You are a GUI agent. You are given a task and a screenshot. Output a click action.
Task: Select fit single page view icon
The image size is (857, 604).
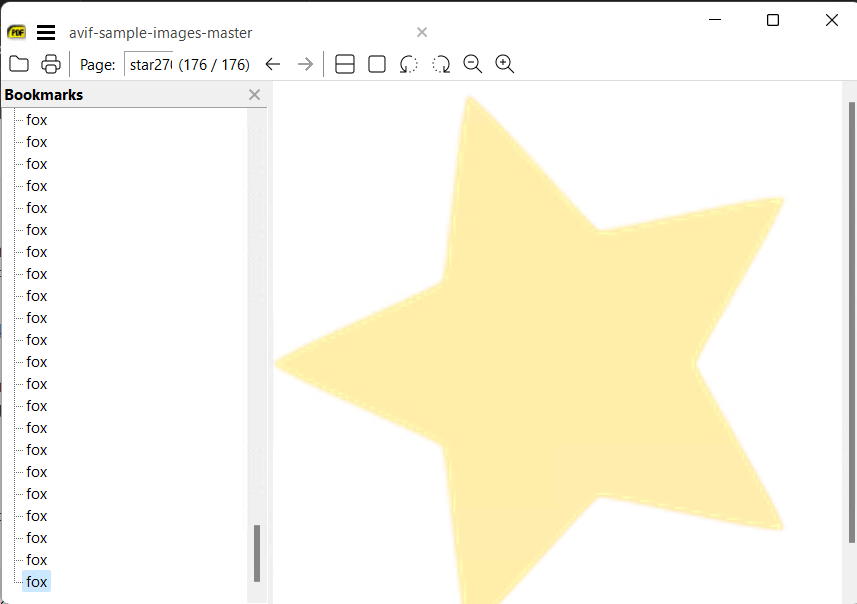pyautogui.click(x=377, y=64)
